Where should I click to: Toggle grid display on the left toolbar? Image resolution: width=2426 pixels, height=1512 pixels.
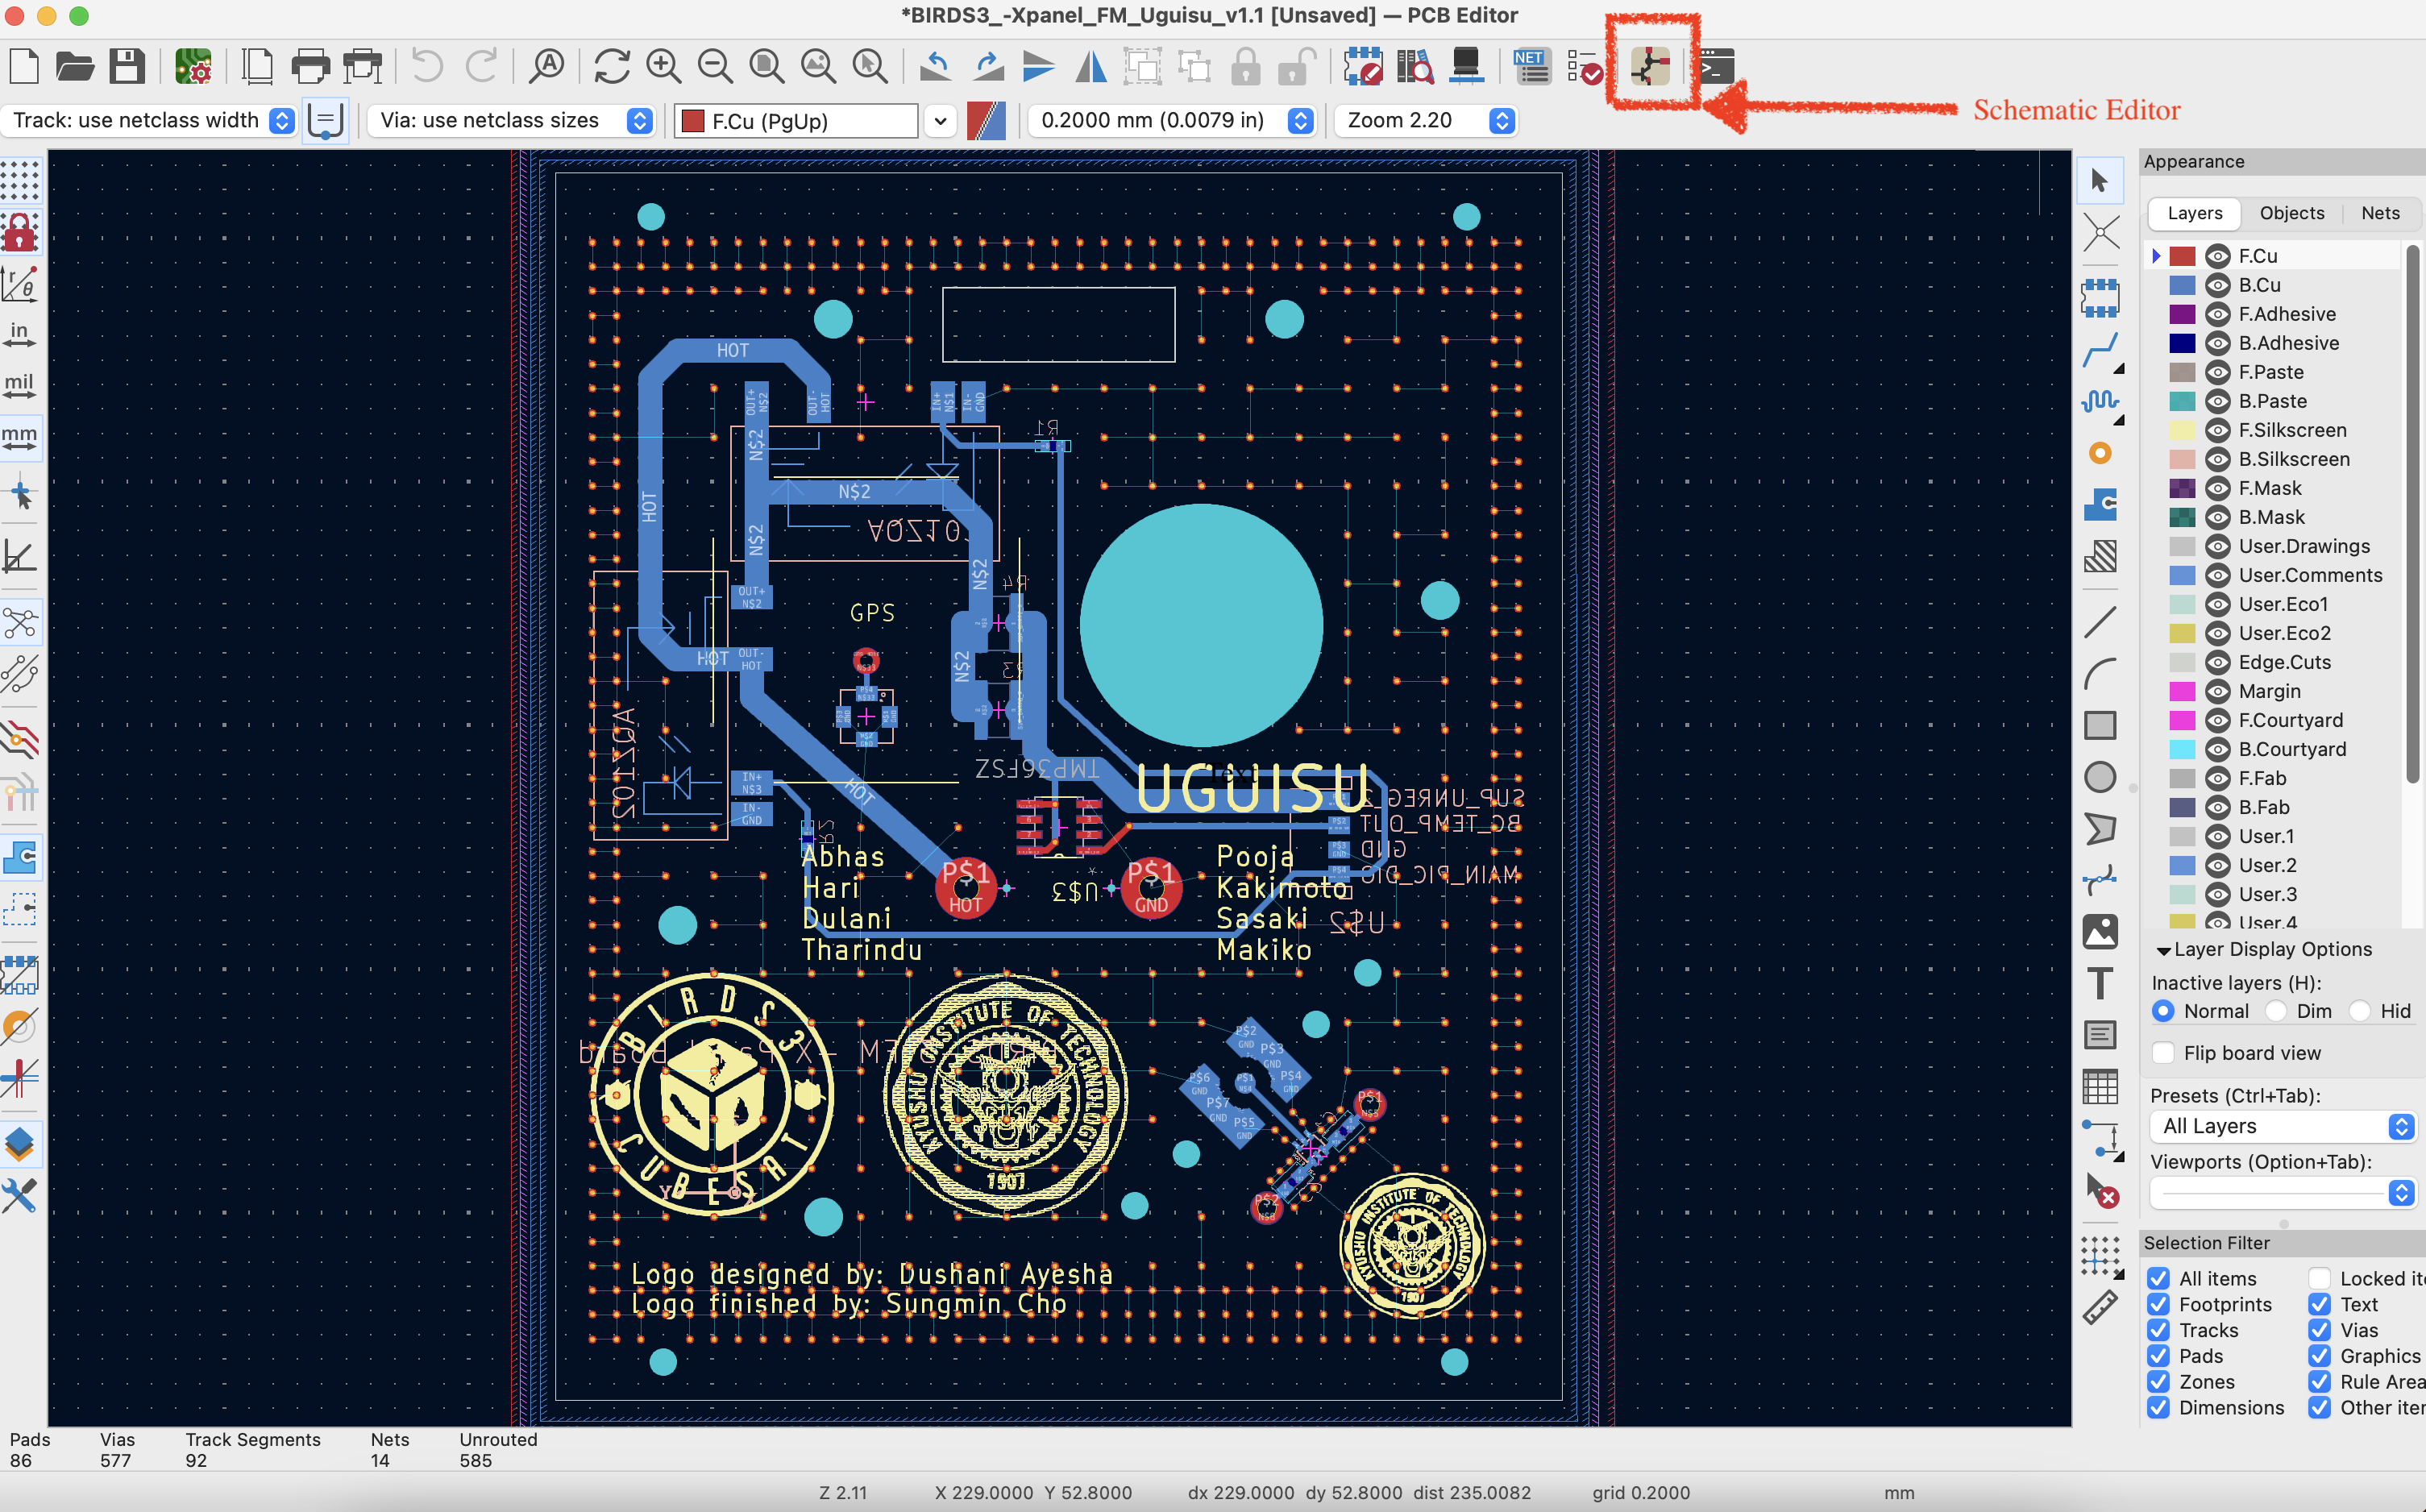[x=20, y=181]
